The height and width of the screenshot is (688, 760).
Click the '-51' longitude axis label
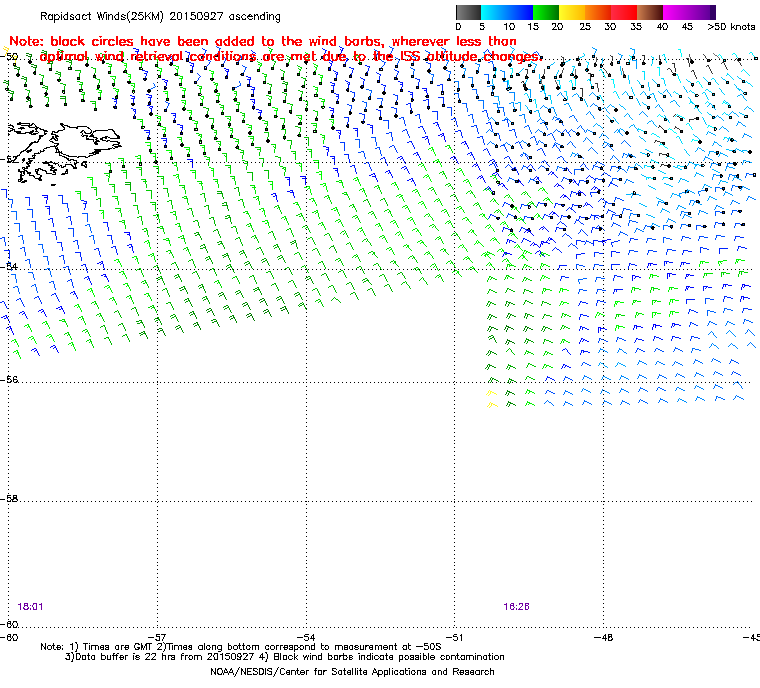click(x=454, y=637)
